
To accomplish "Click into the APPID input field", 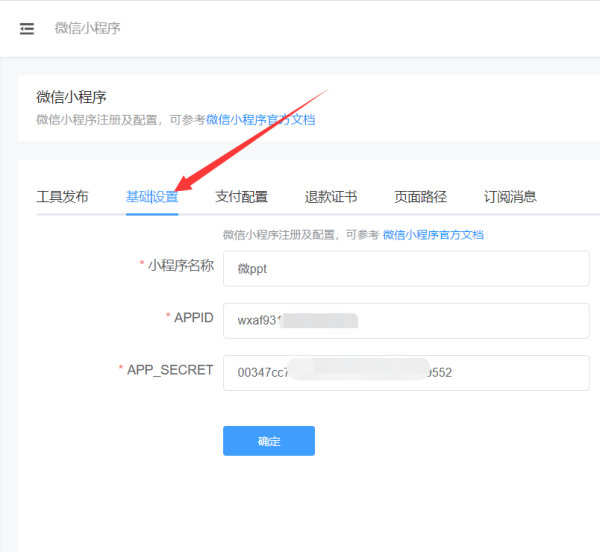I will pos(406,321).
